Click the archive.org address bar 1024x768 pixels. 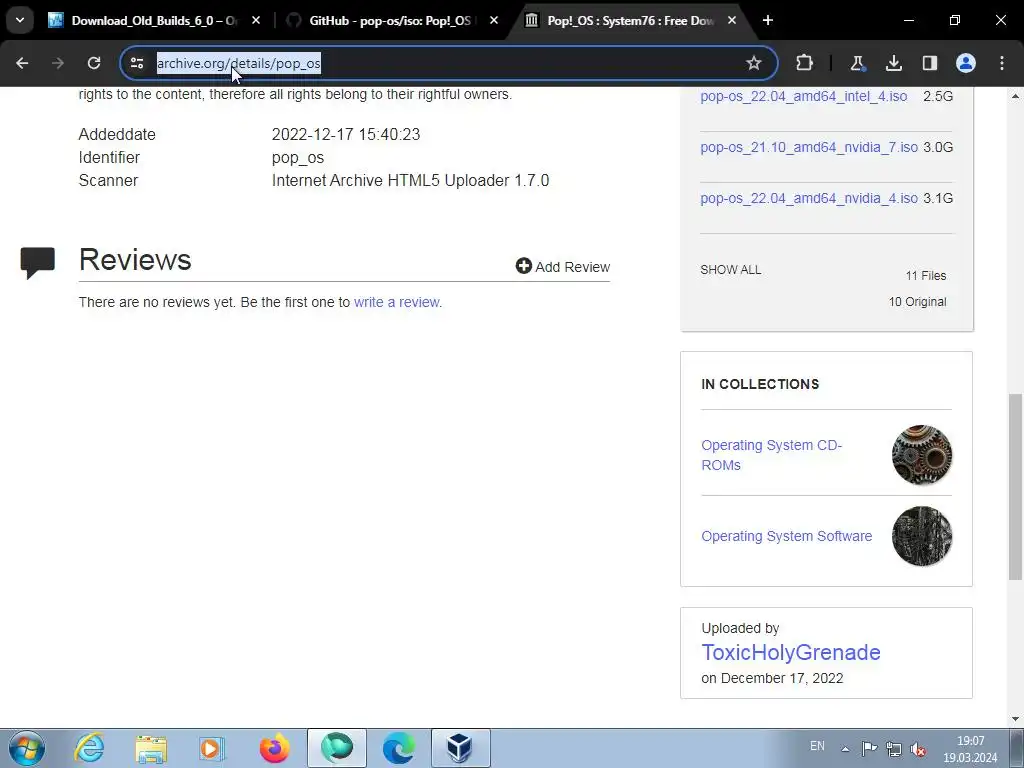coord(449,63)
